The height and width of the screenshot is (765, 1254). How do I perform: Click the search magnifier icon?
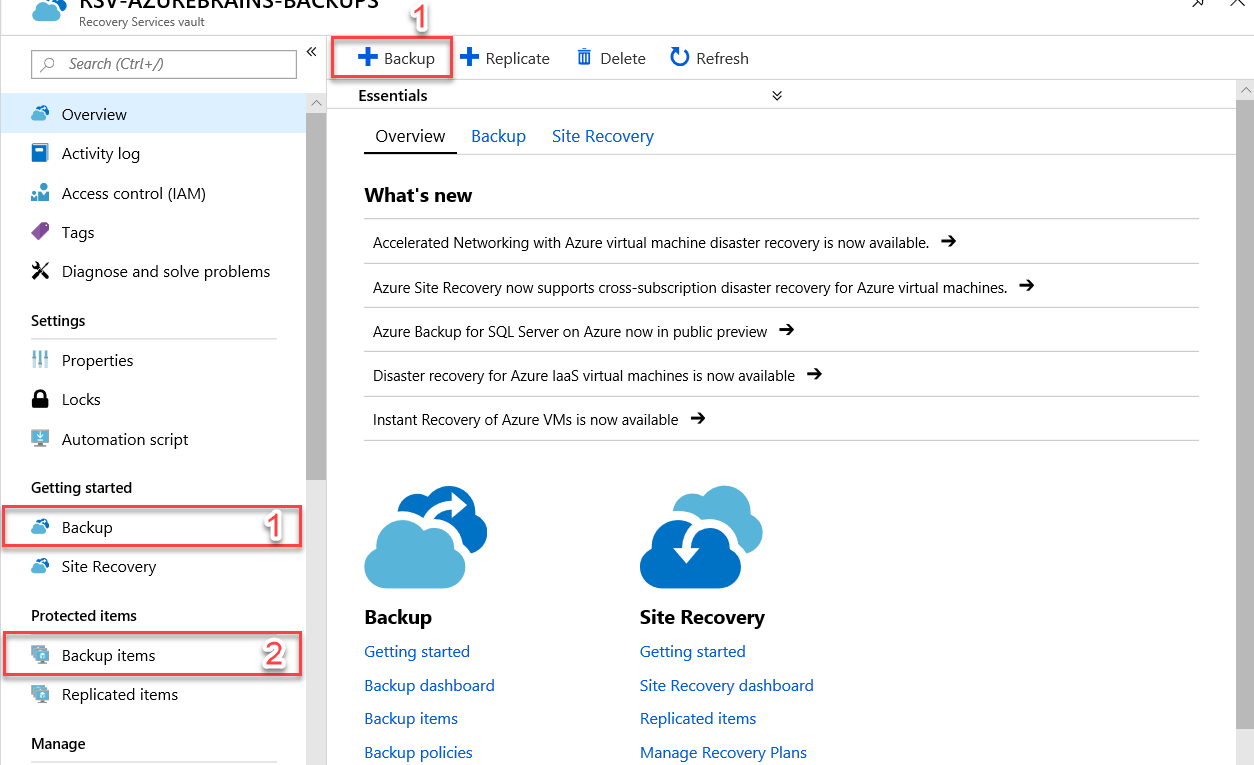click(48, 64)
